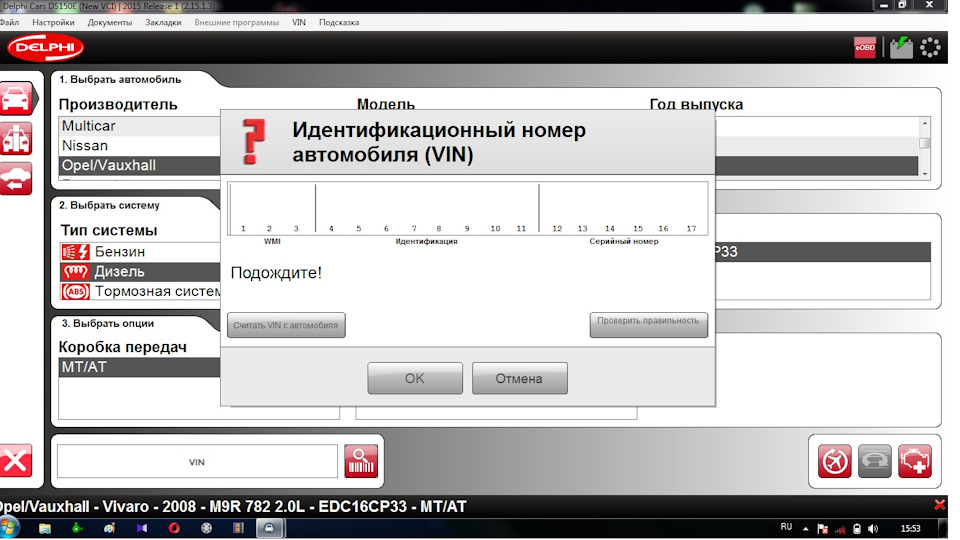Select Opel/Vauxhall manufacturer row
Image resolution: width=960 pixels, height=540 pixels.
[x=140, y=165]
